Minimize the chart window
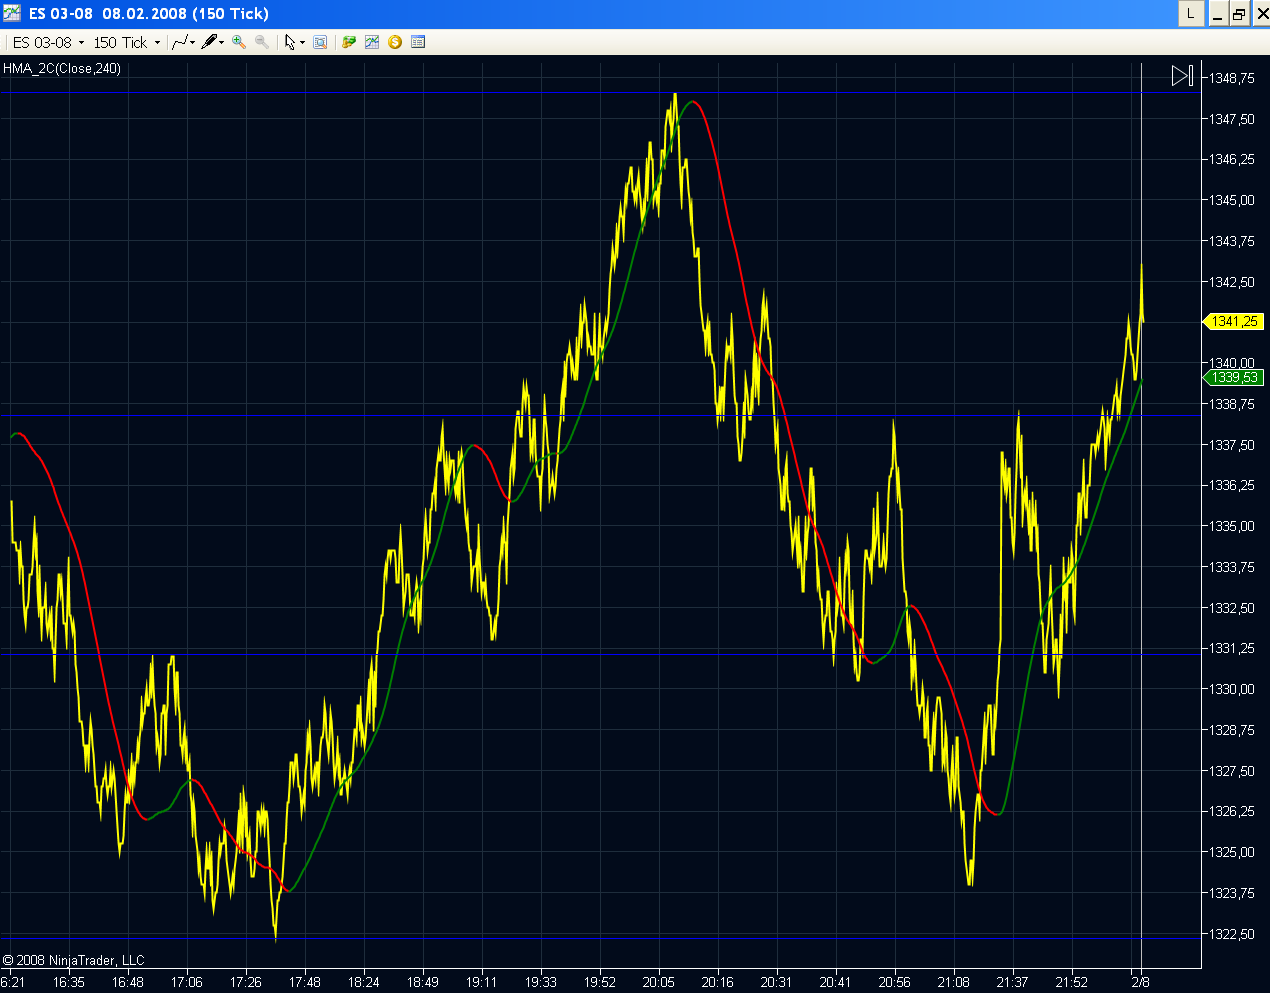 point(1218,14)
